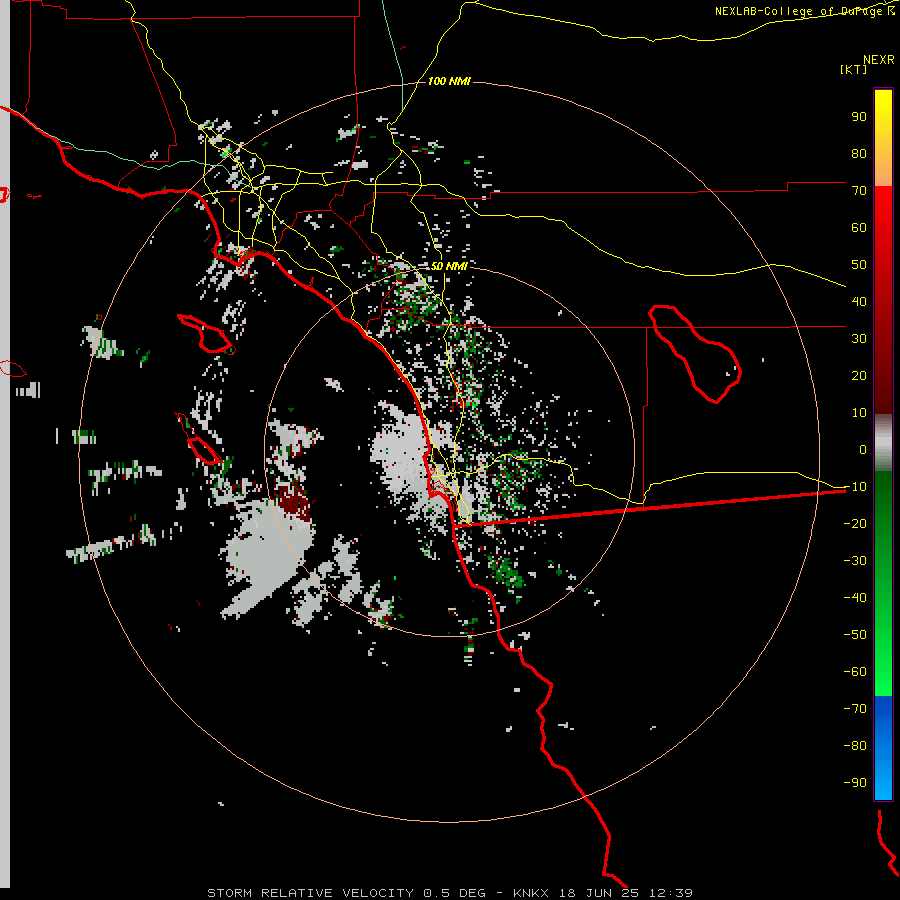Select the positive 20 scale value
This screenshot has height=900, width=900.
[859, 375]
